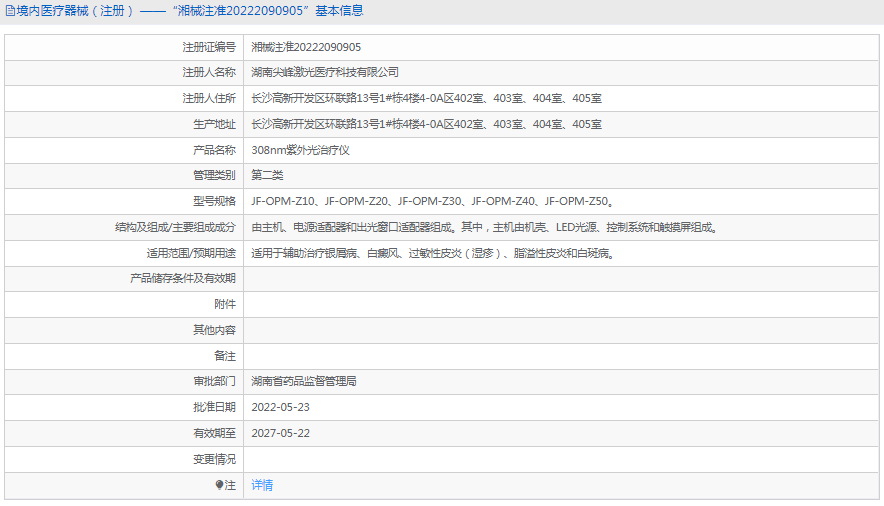Click the 结构及组成/主要组成成分 label

(175, 228)
